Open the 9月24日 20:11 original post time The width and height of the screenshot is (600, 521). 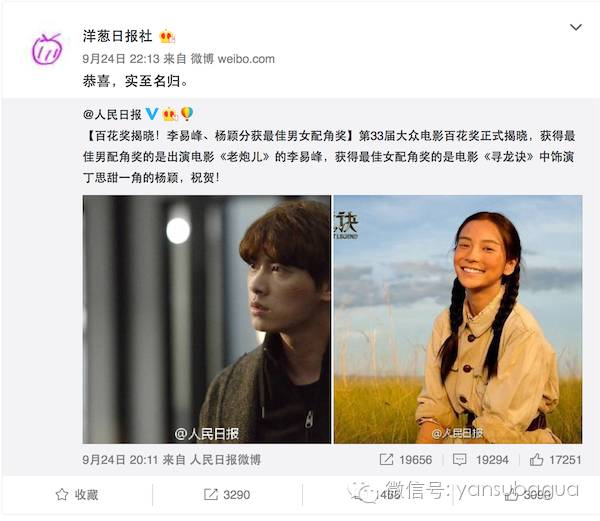click(120, 459)
